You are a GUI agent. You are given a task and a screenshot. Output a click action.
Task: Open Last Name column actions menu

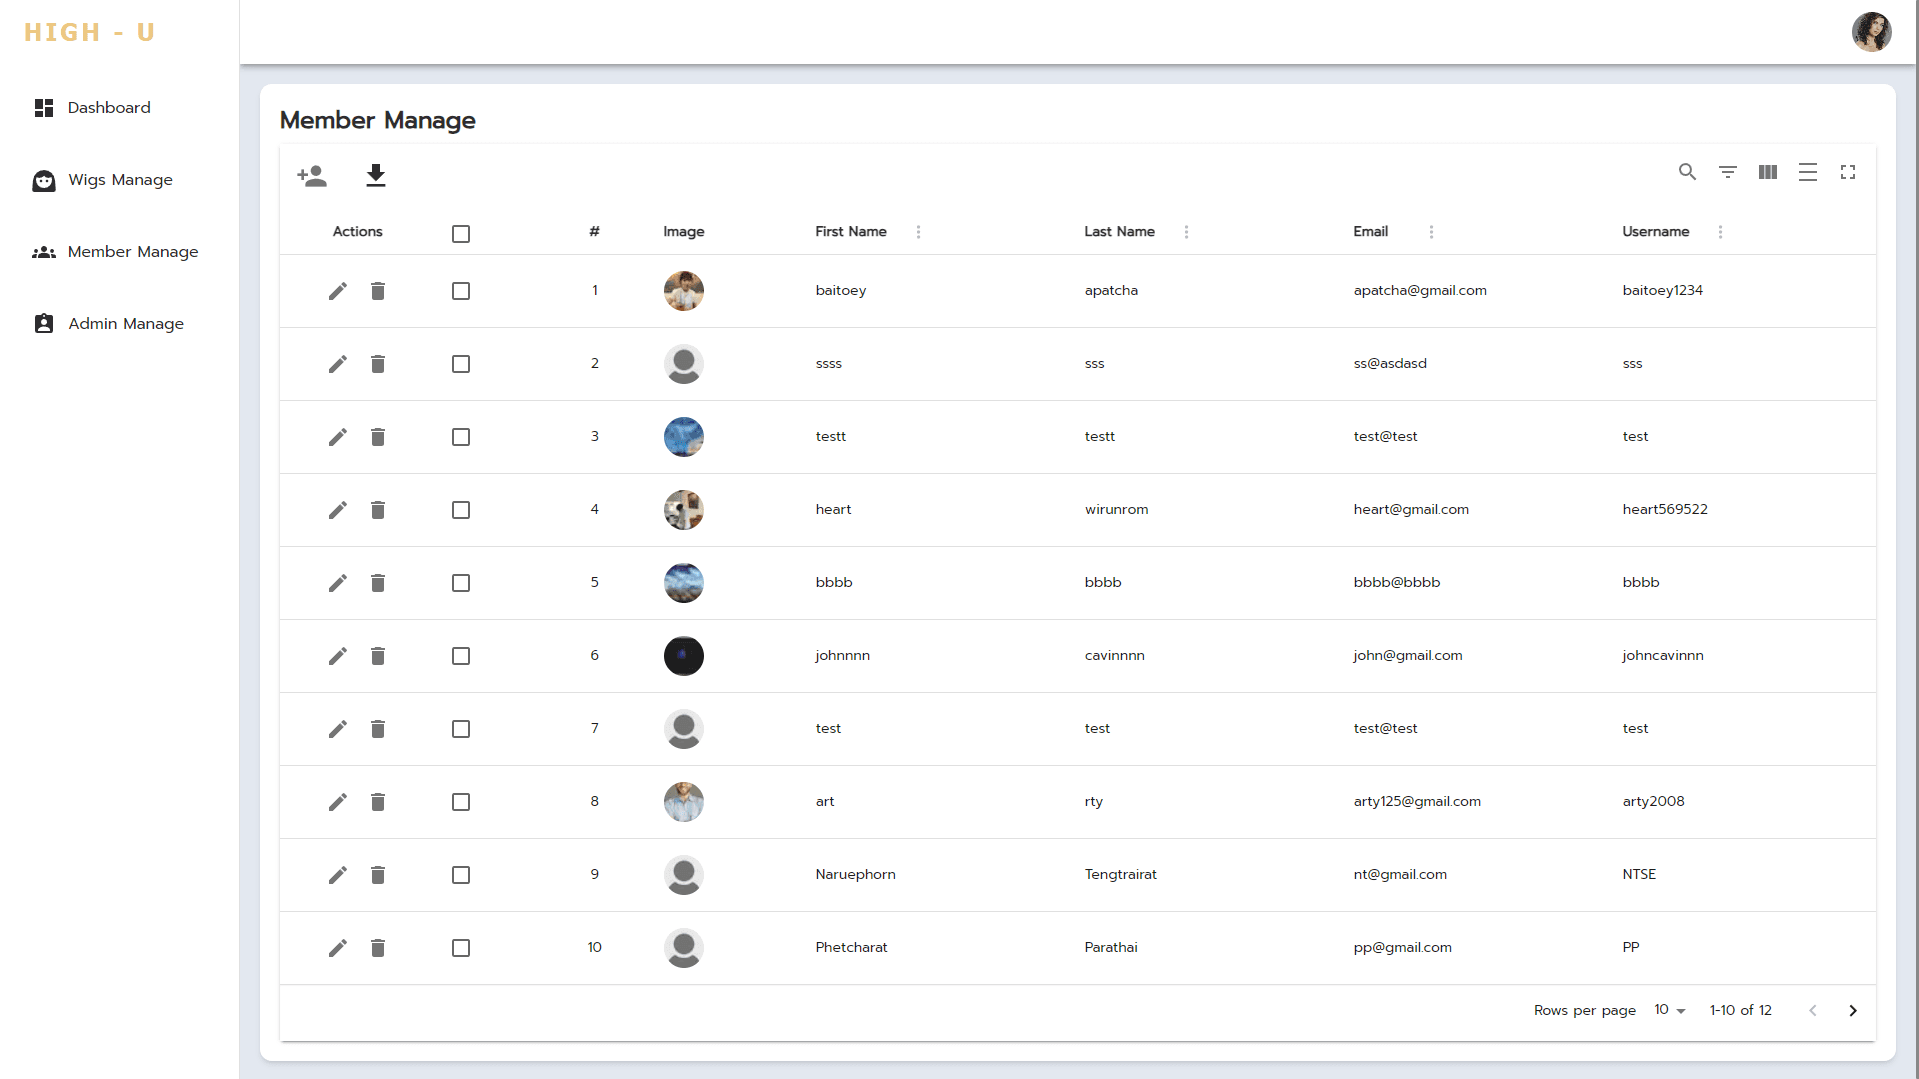1186,232
